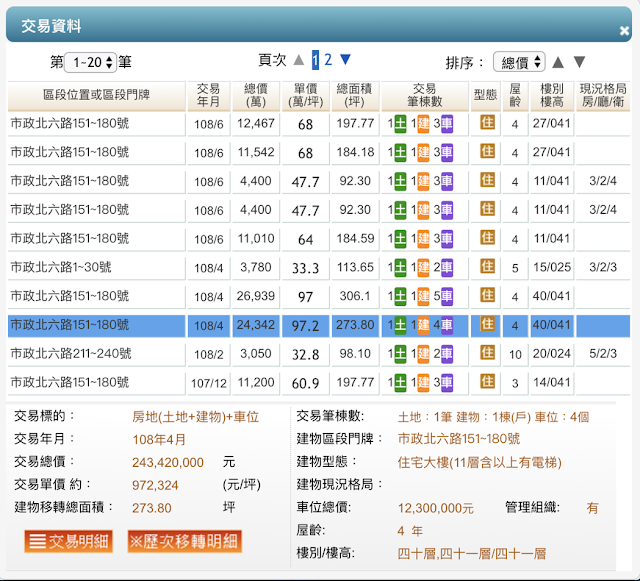Click purple 車 icon in the 3,780 row
Screen dimensions: 640x581
[447, 268]
